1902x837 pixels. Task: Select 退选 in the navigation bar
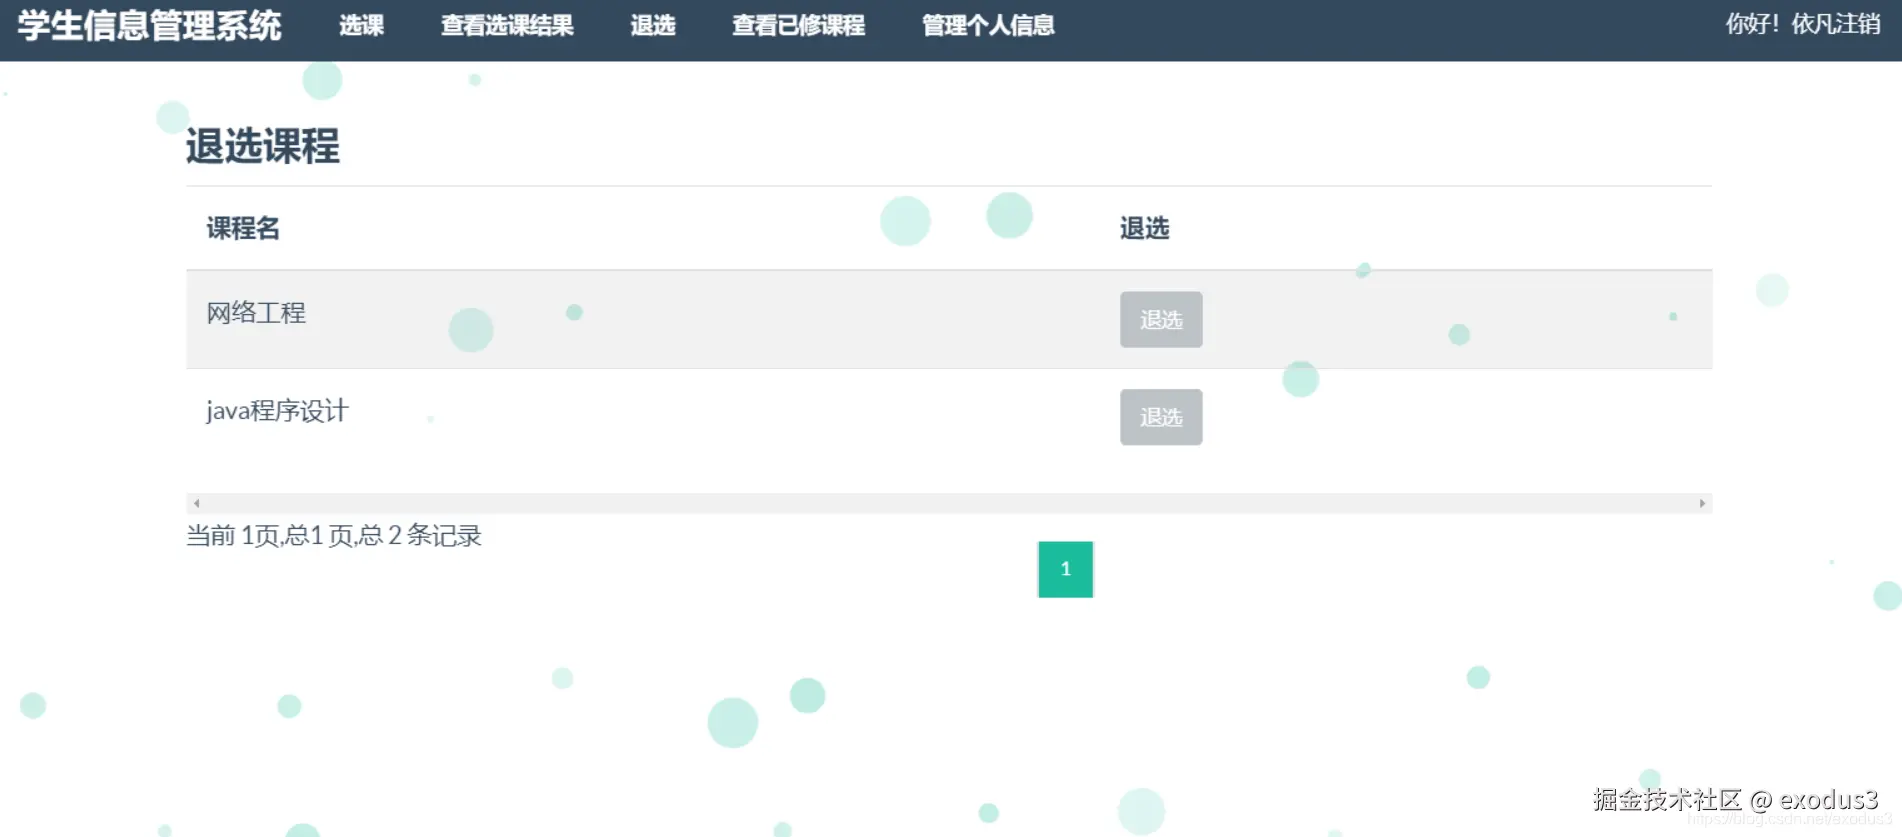[x=653, y=25]
